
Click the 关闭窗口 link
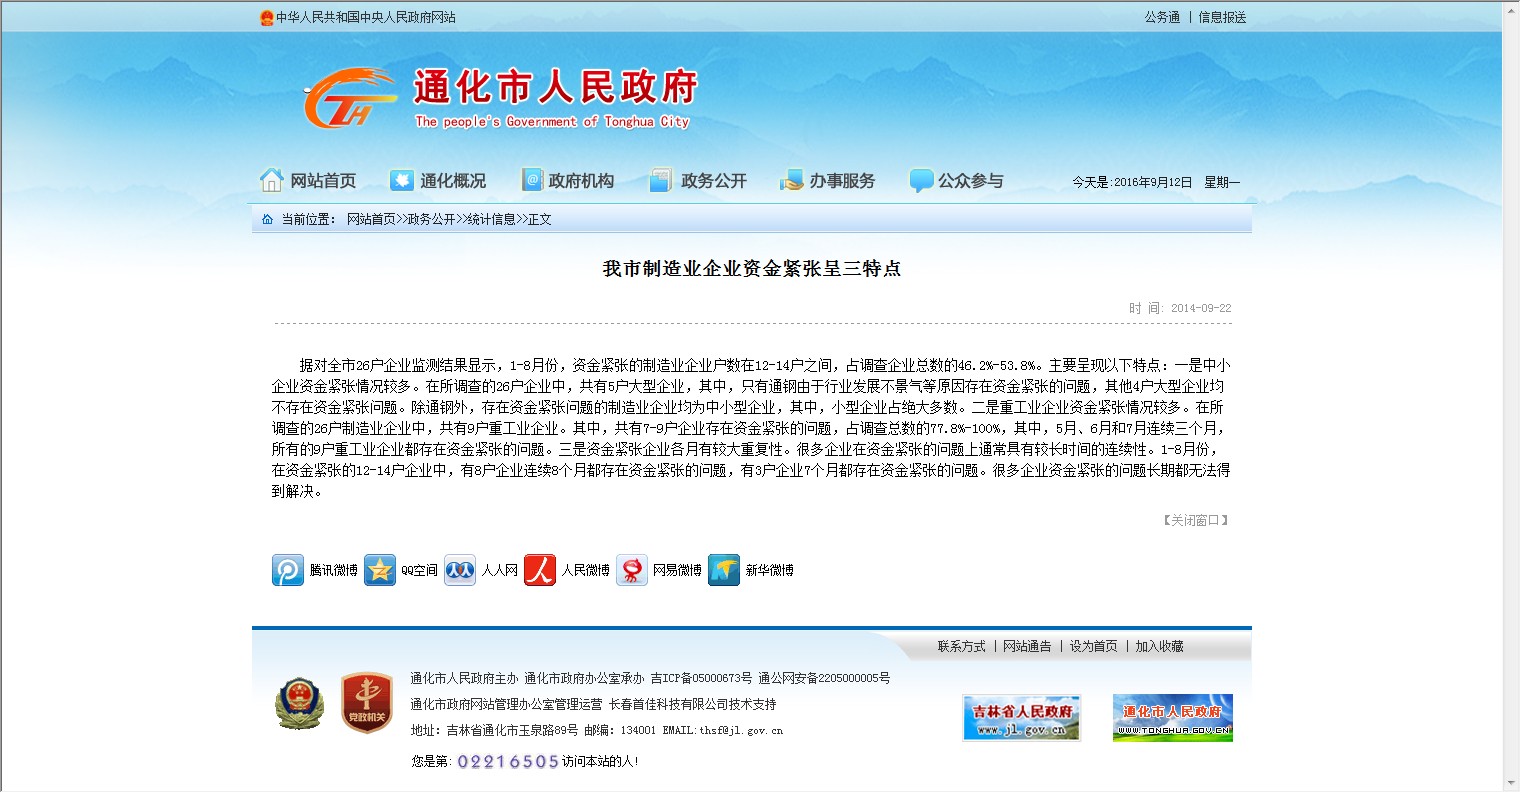pyautogui.click(x=1195, y=520)
